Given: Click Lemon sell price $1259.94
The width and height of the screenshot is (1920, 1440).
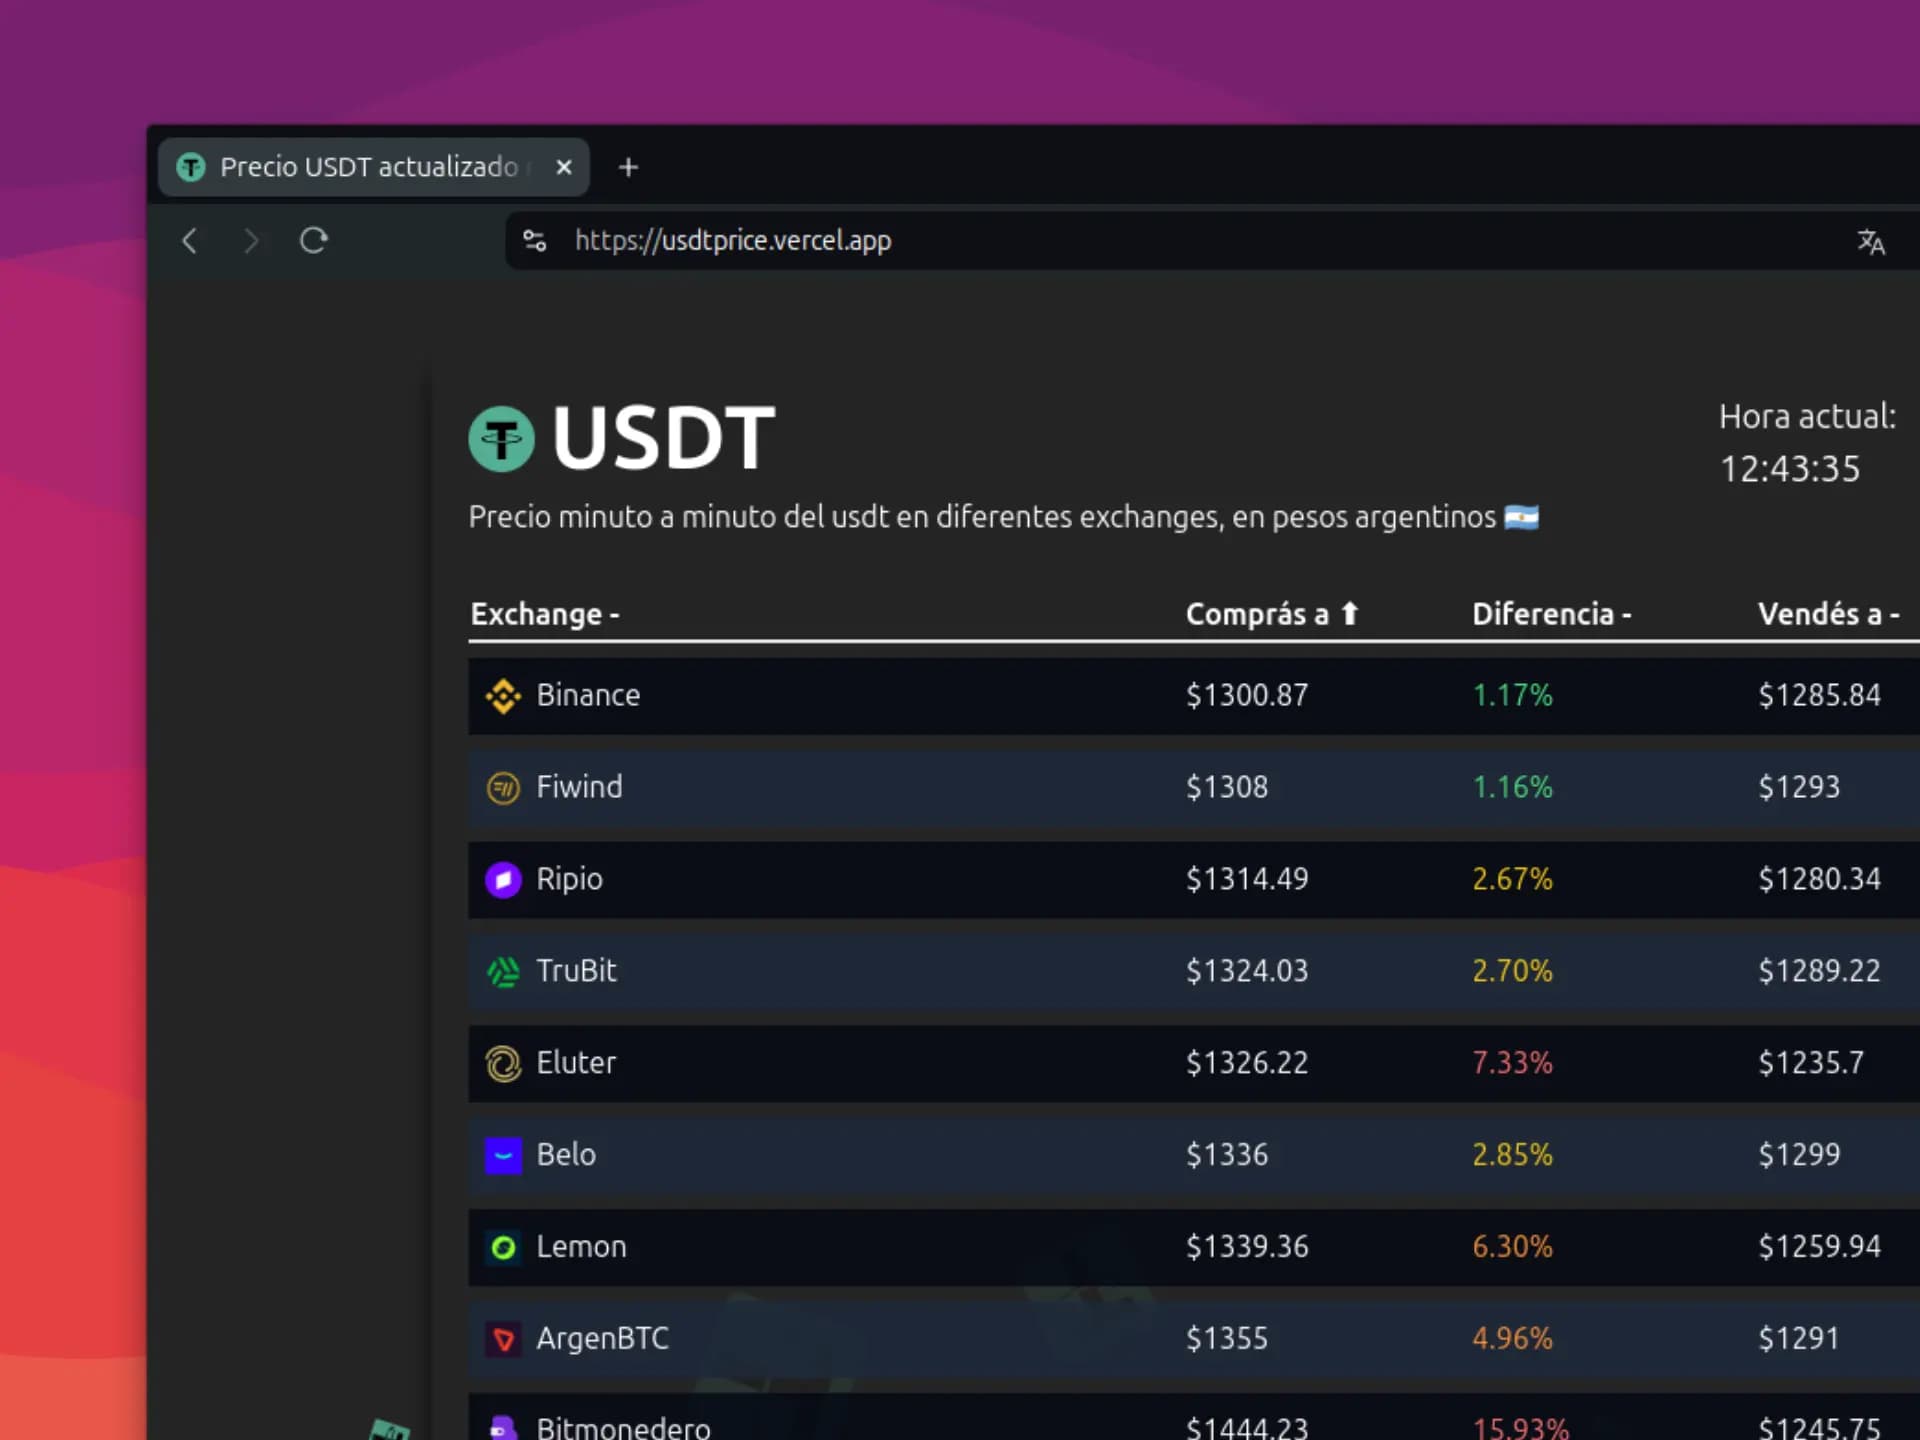Looking at the screenshot, I should coord(1819,1247).
